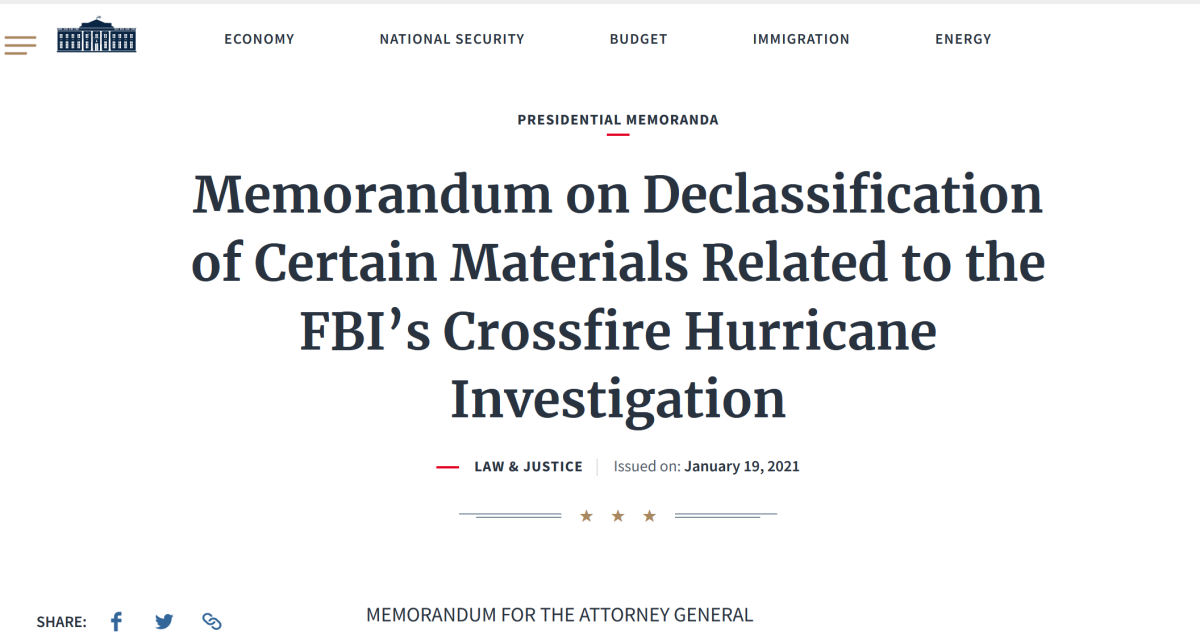Click the Memorandum for the Attorney General text
This screenshot has height=639, width=1200.
tap(559, 615)
